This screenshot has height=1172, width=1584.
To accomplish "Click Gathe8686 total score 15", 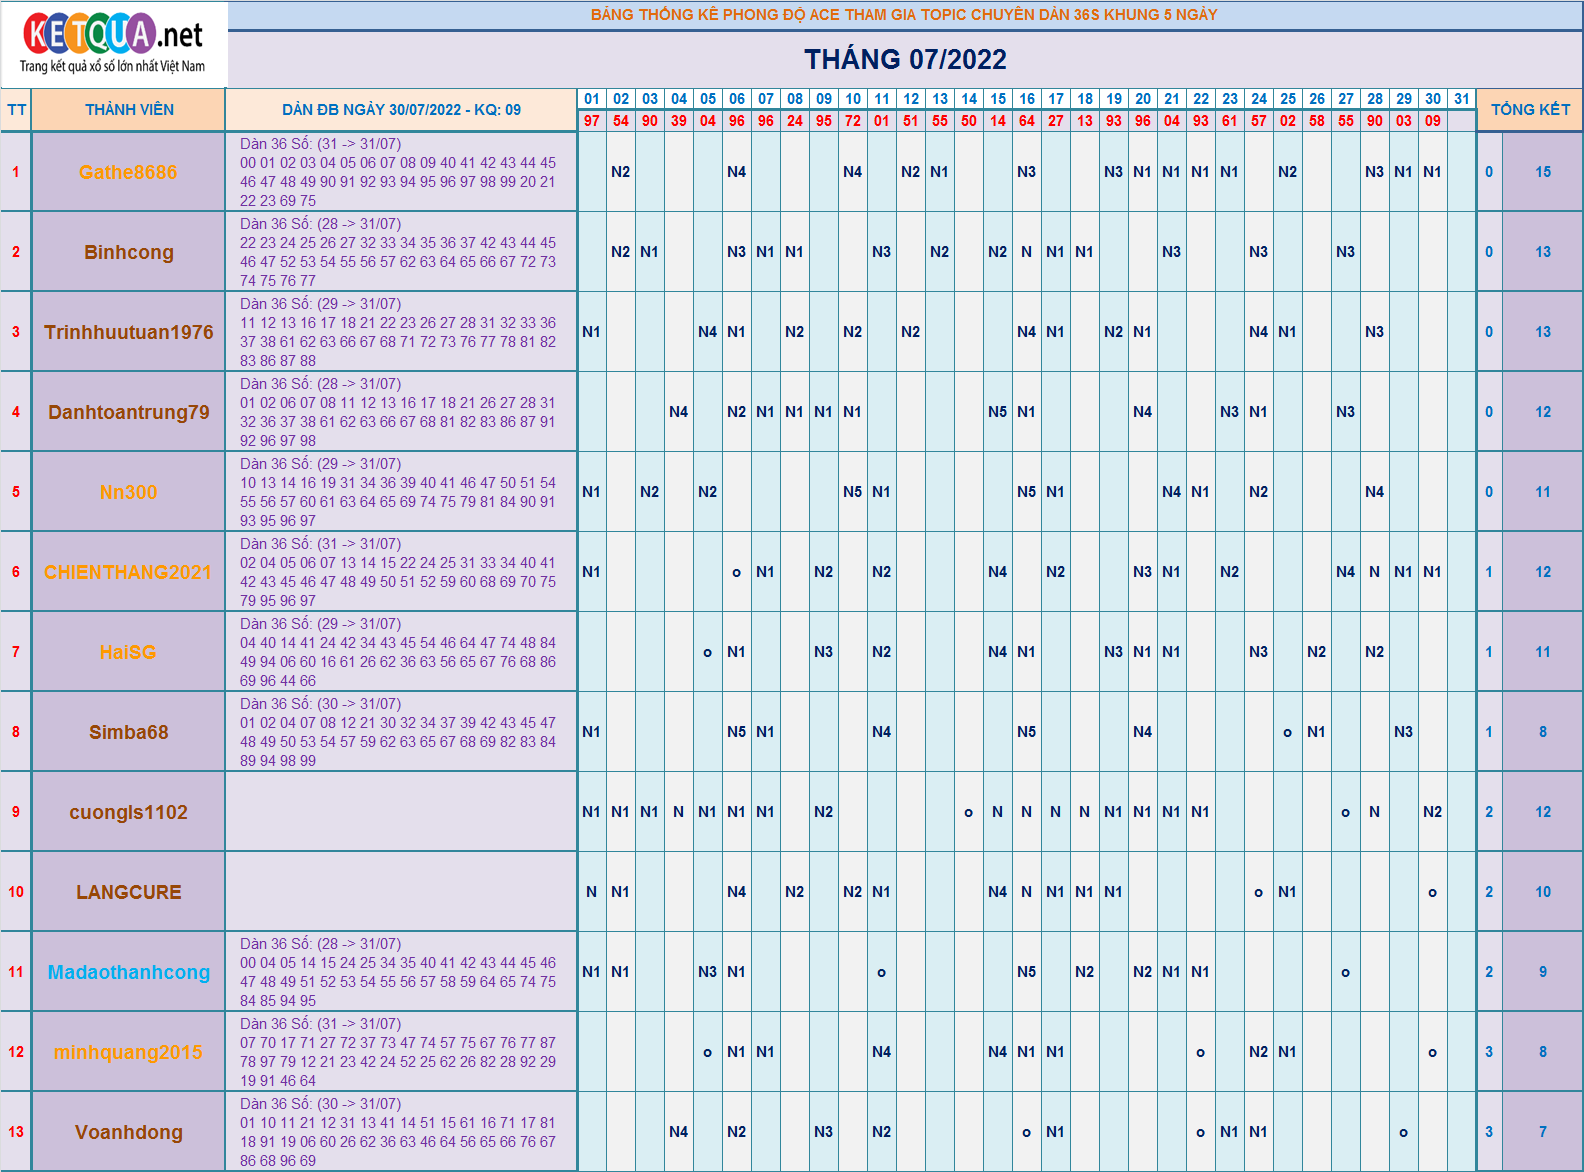I will pos(1543,172).
